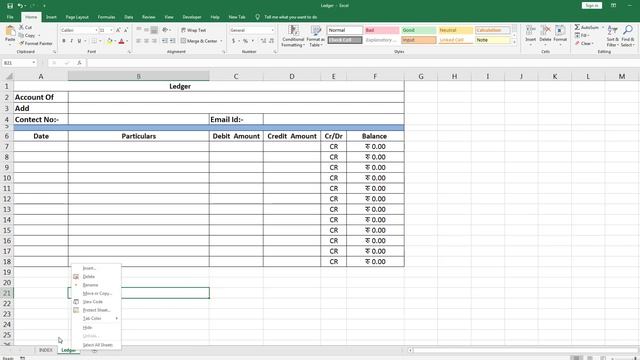Toggle Italic formatting
Image resolution: width=640 pixels, height=360 pixels.
(x=71, y=41)
